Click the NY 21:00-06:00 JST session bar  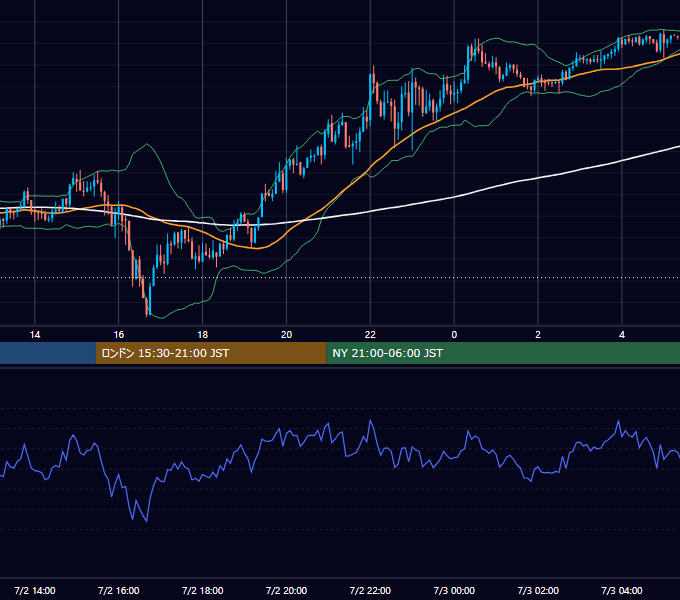pos(503,353)
